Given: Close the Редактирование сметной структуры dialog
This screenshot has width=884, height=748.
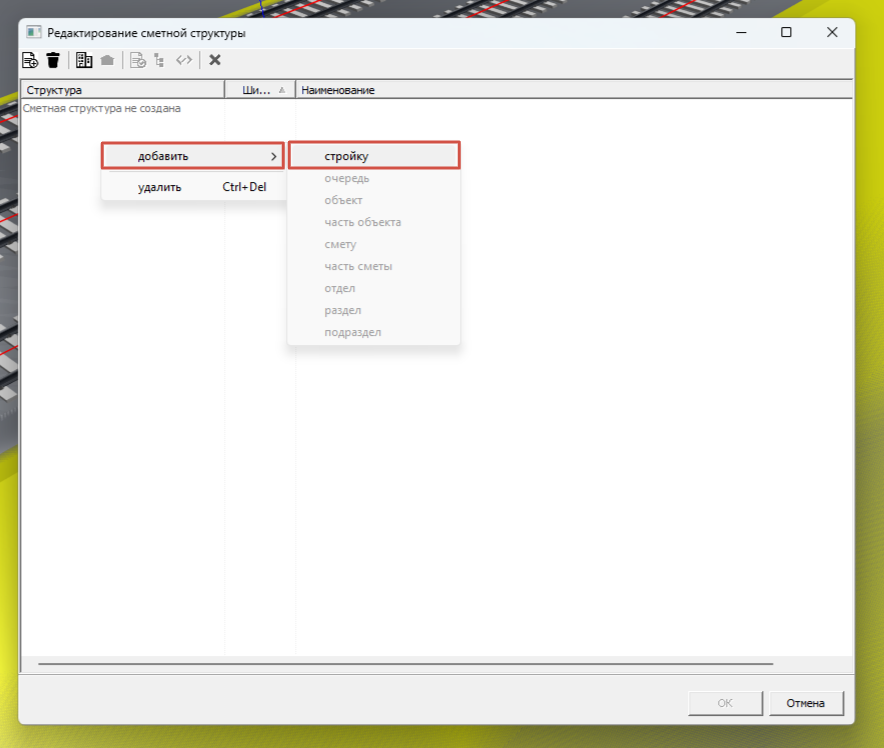Looking at the screenshot, I should coord(832,33).
